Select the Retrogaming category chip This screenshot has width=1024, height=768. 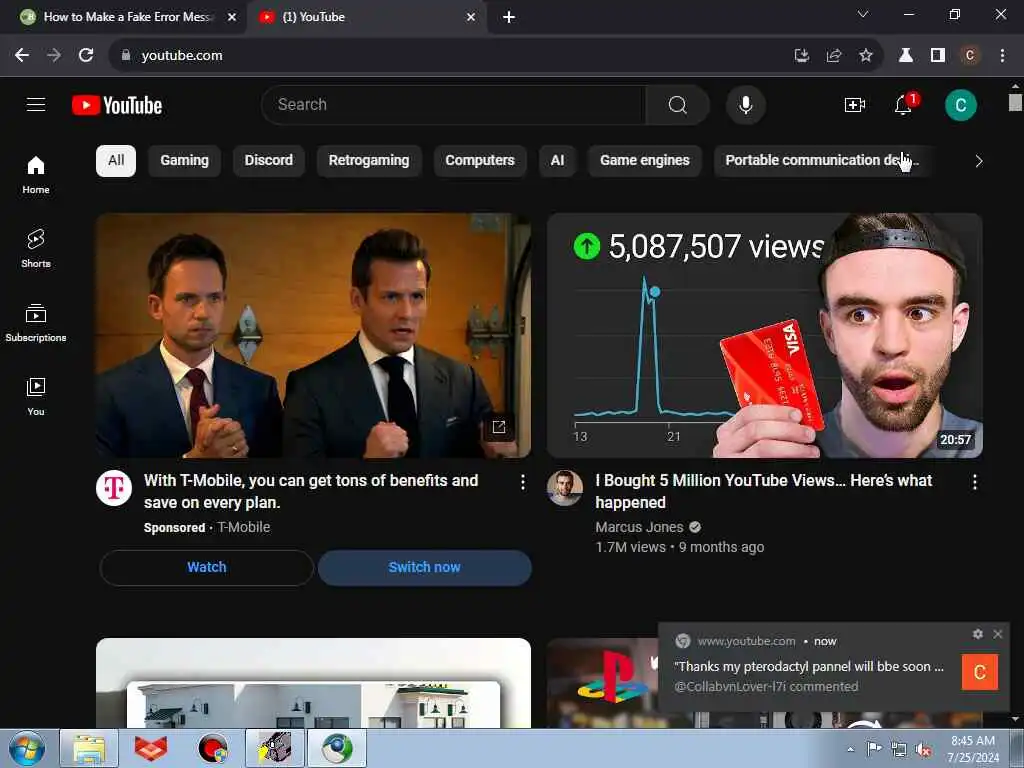[369, 161]
